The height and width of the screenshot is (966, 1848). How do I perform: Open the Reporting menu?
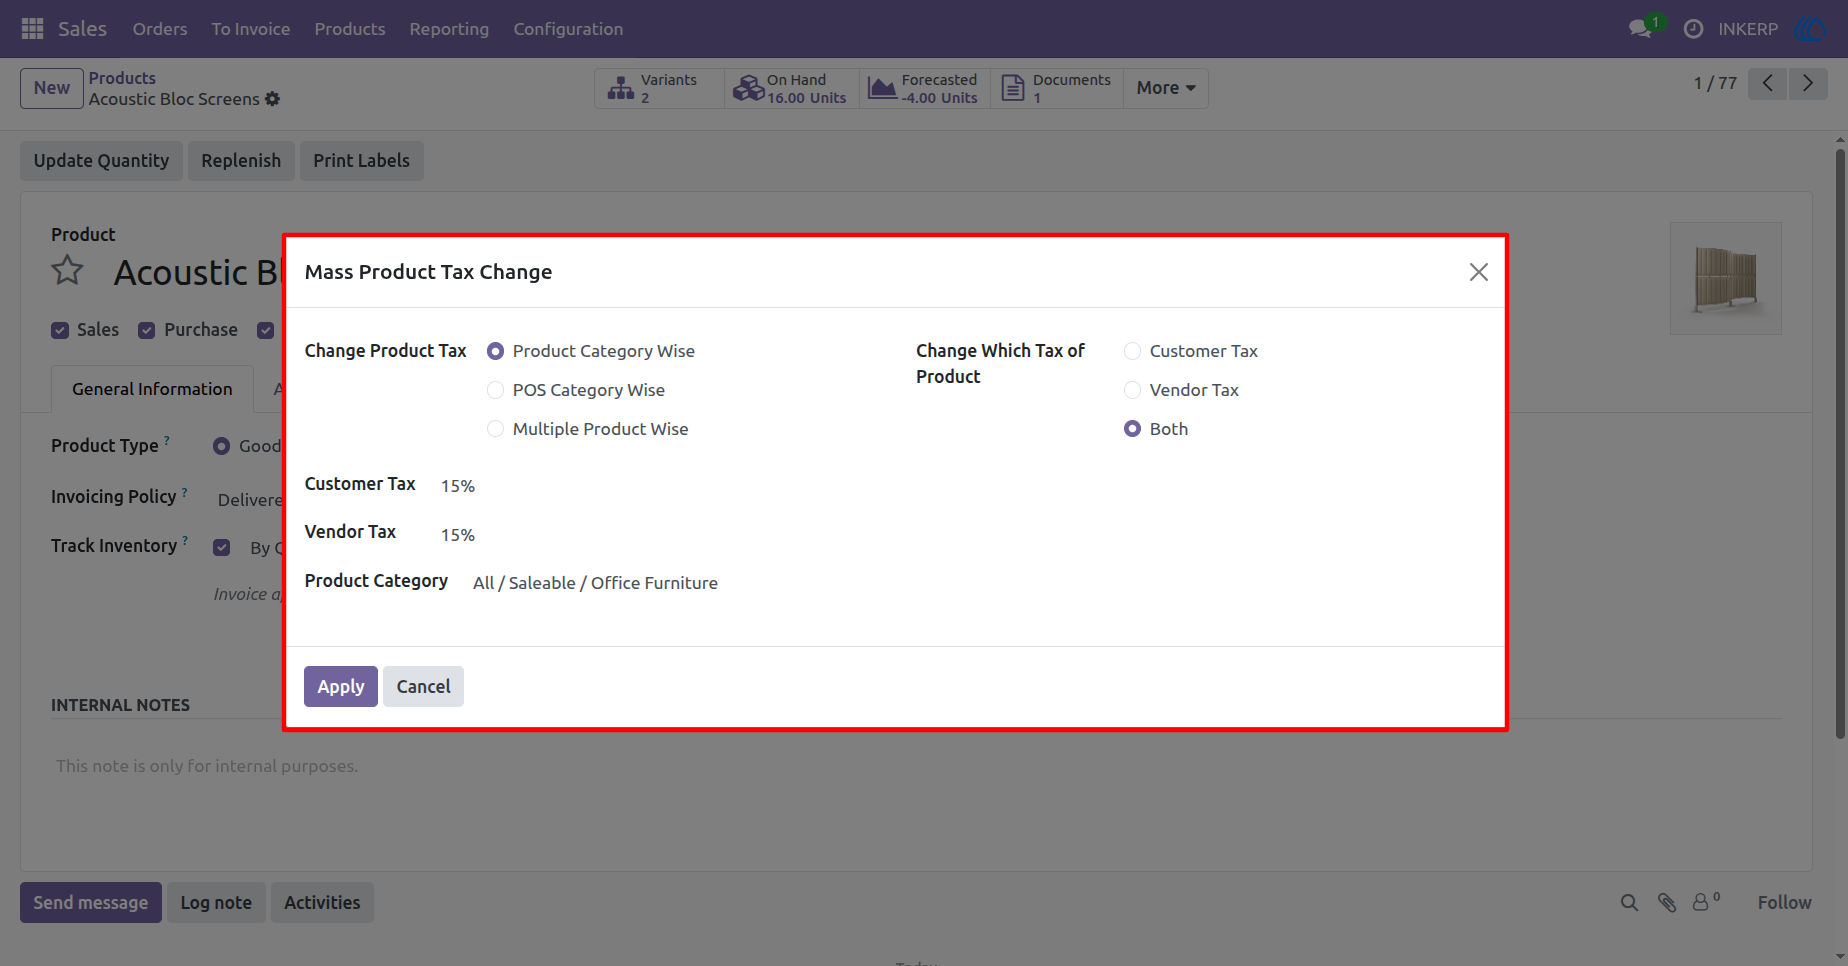click(x=449, y=29)
